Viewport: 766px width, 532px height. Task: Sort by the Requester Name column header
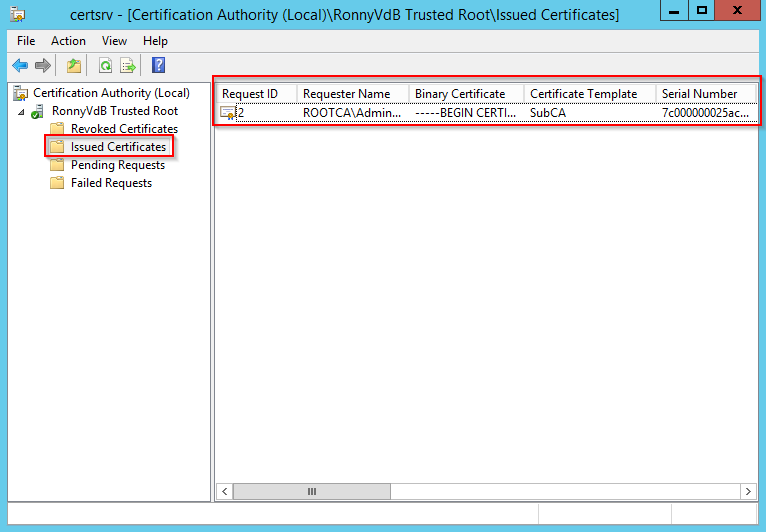(x=347, y=94)
